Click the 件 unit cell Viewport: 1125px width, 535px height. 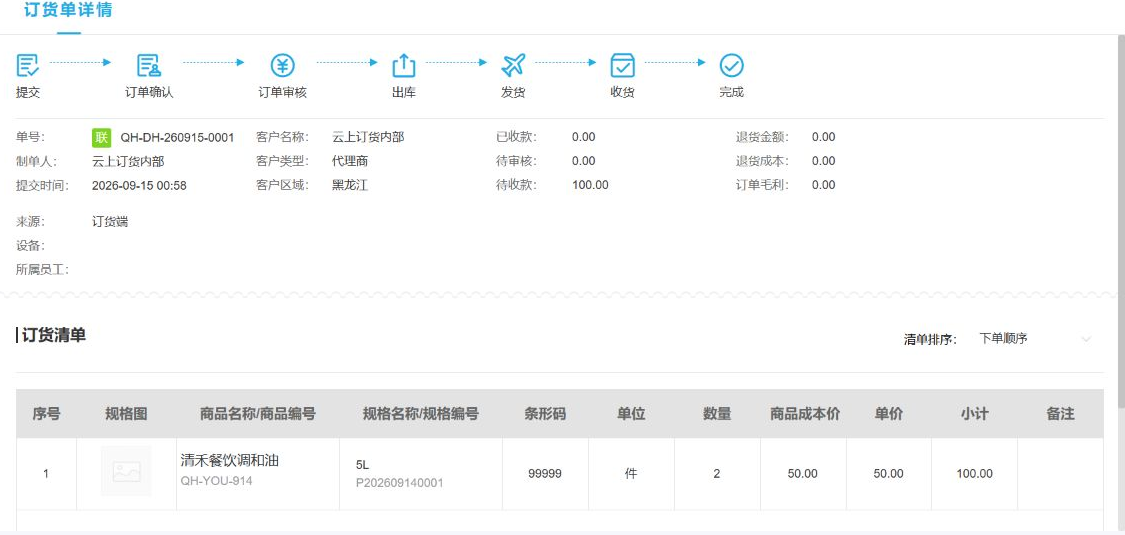pos(631,473)
